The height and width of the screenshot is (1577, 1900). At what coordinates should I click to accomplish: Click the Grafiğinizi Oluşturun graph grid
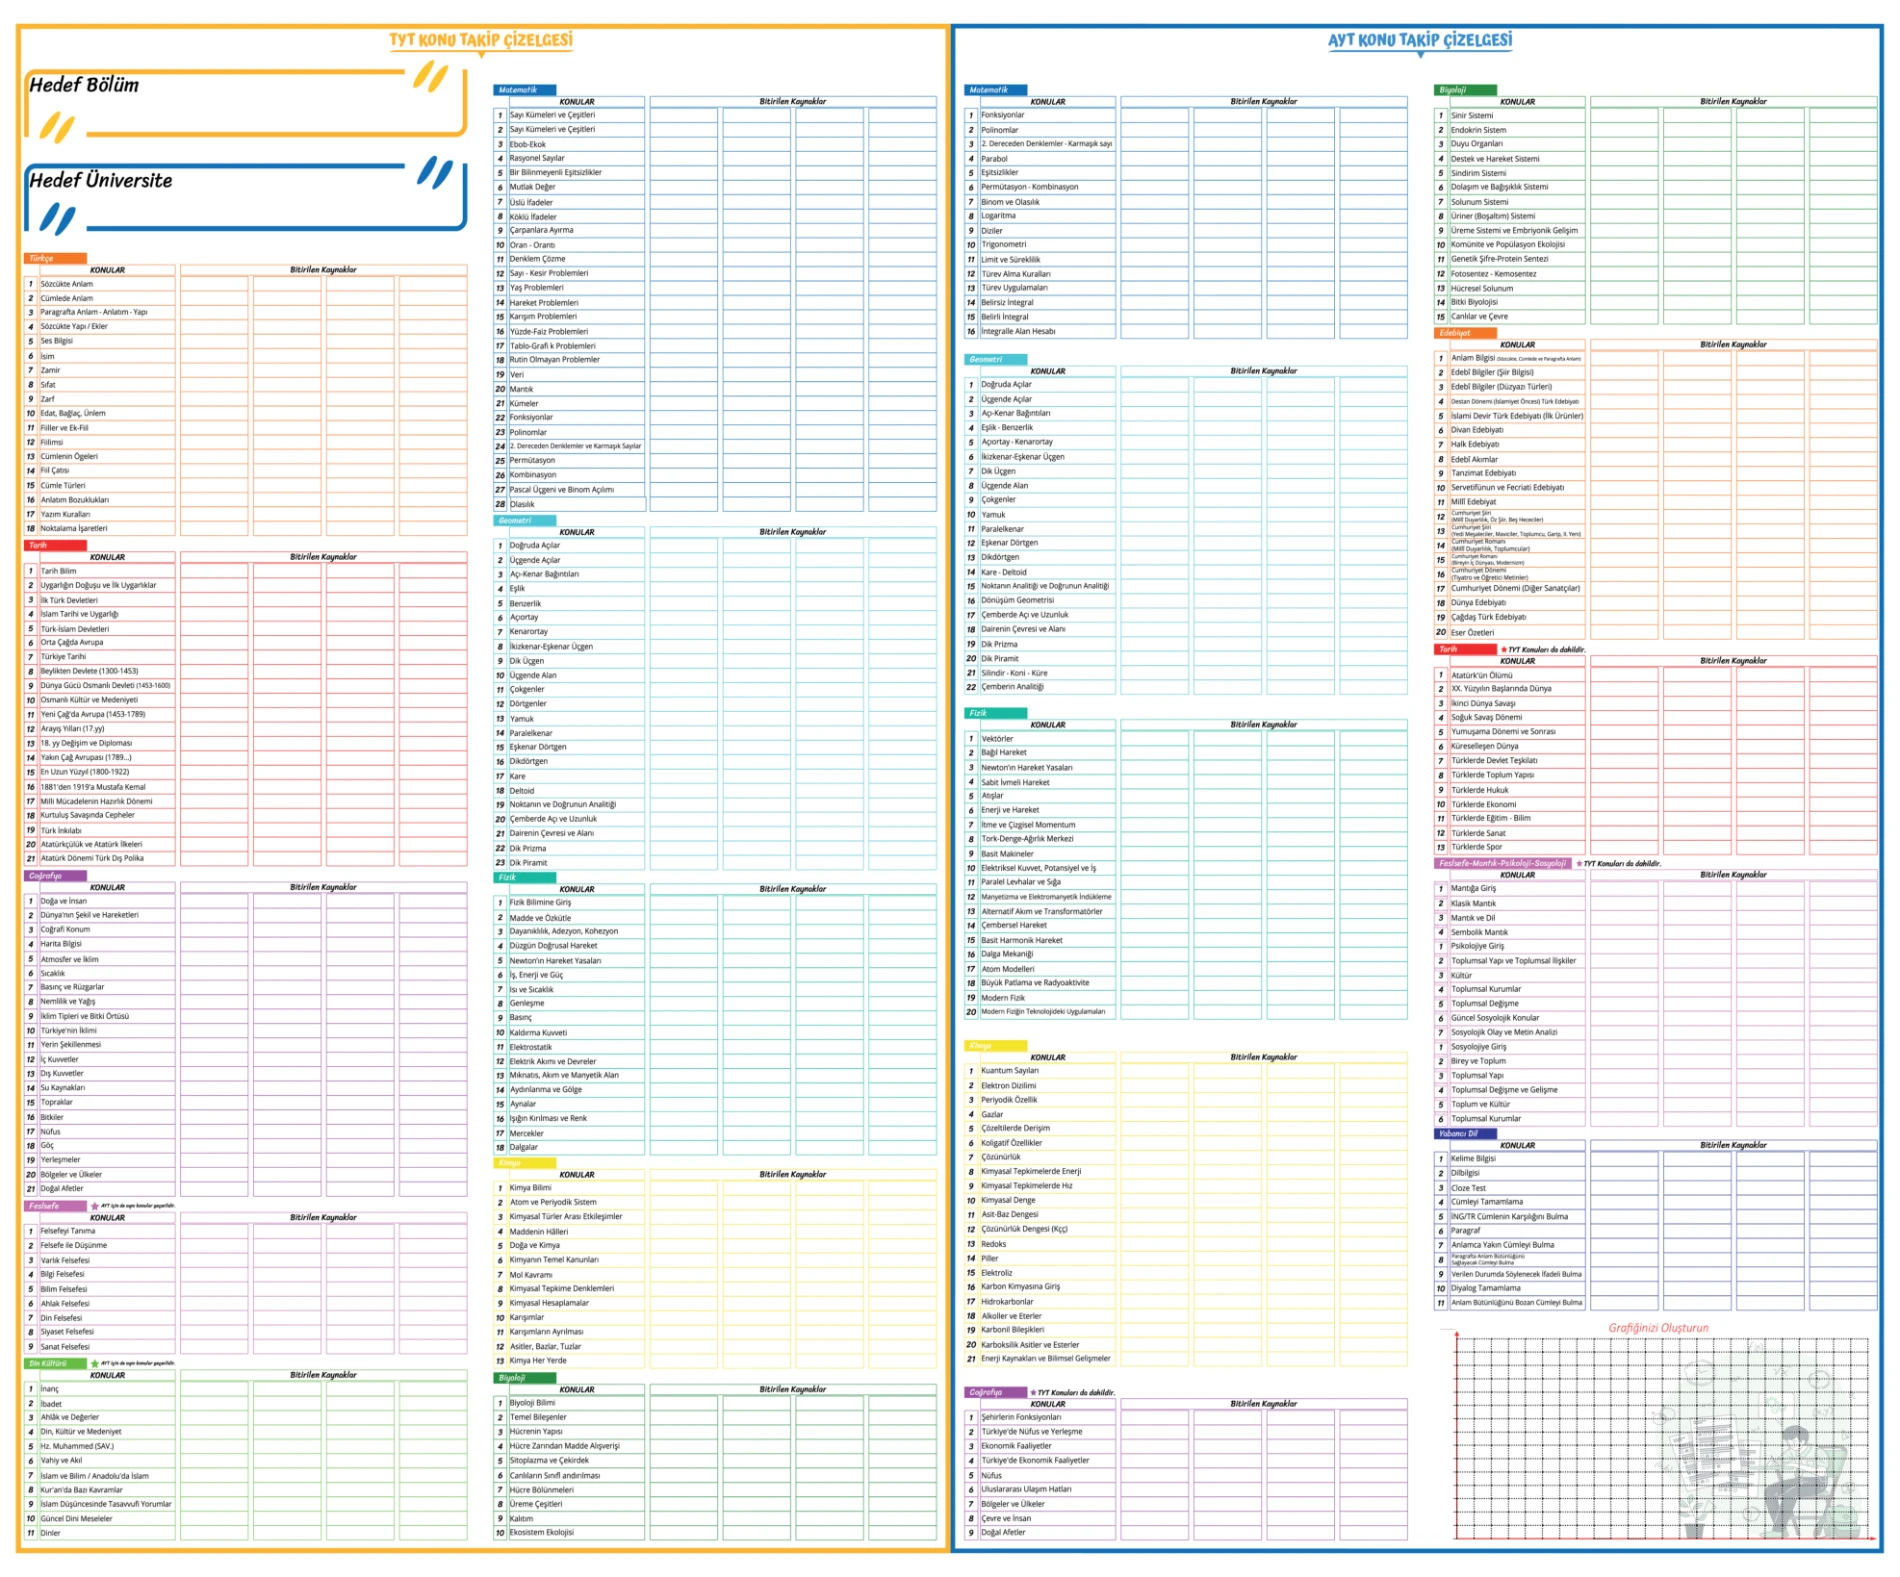(x=1662, y=1438)
